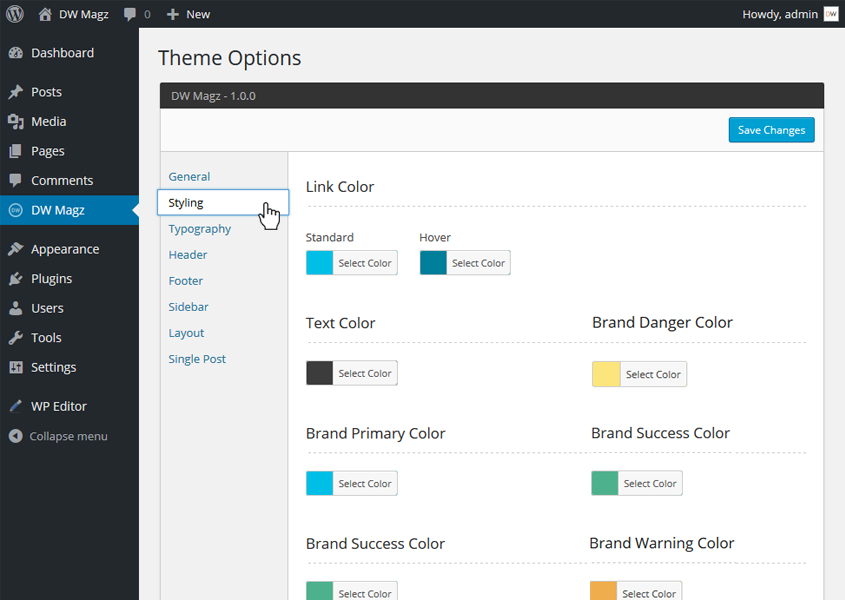Viewport: 845px width, 600px height.
Task: Click the Pages icon in sidebar
Action: tap(16, 151)
